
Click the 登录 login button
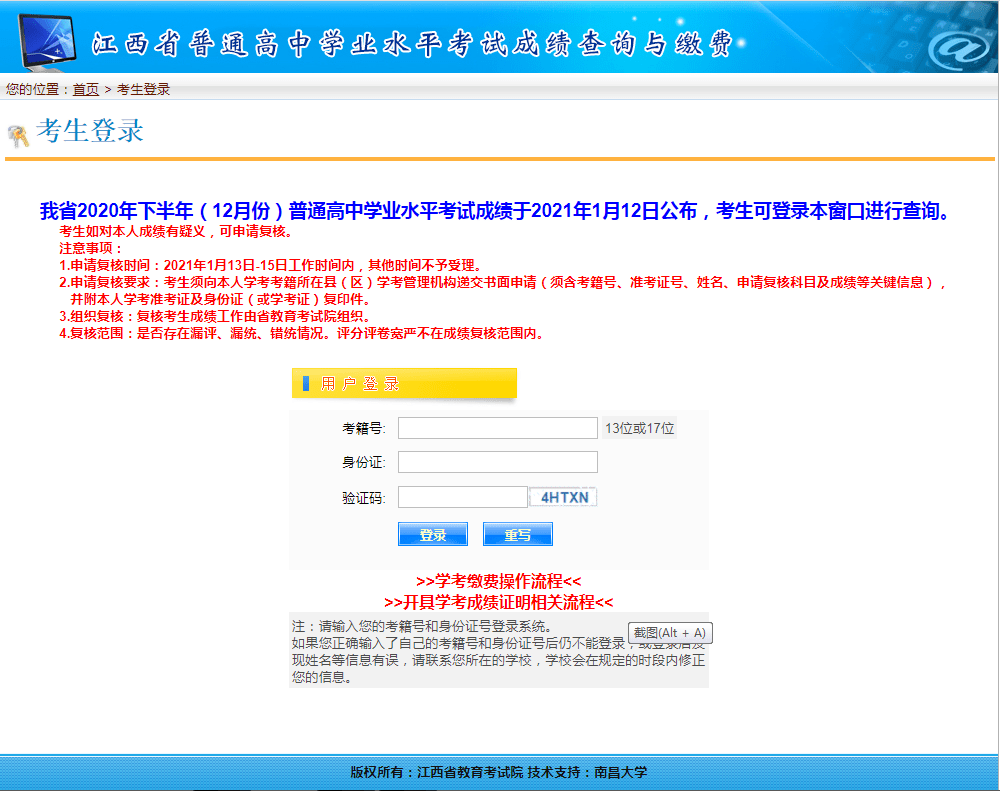pos(432,533)
